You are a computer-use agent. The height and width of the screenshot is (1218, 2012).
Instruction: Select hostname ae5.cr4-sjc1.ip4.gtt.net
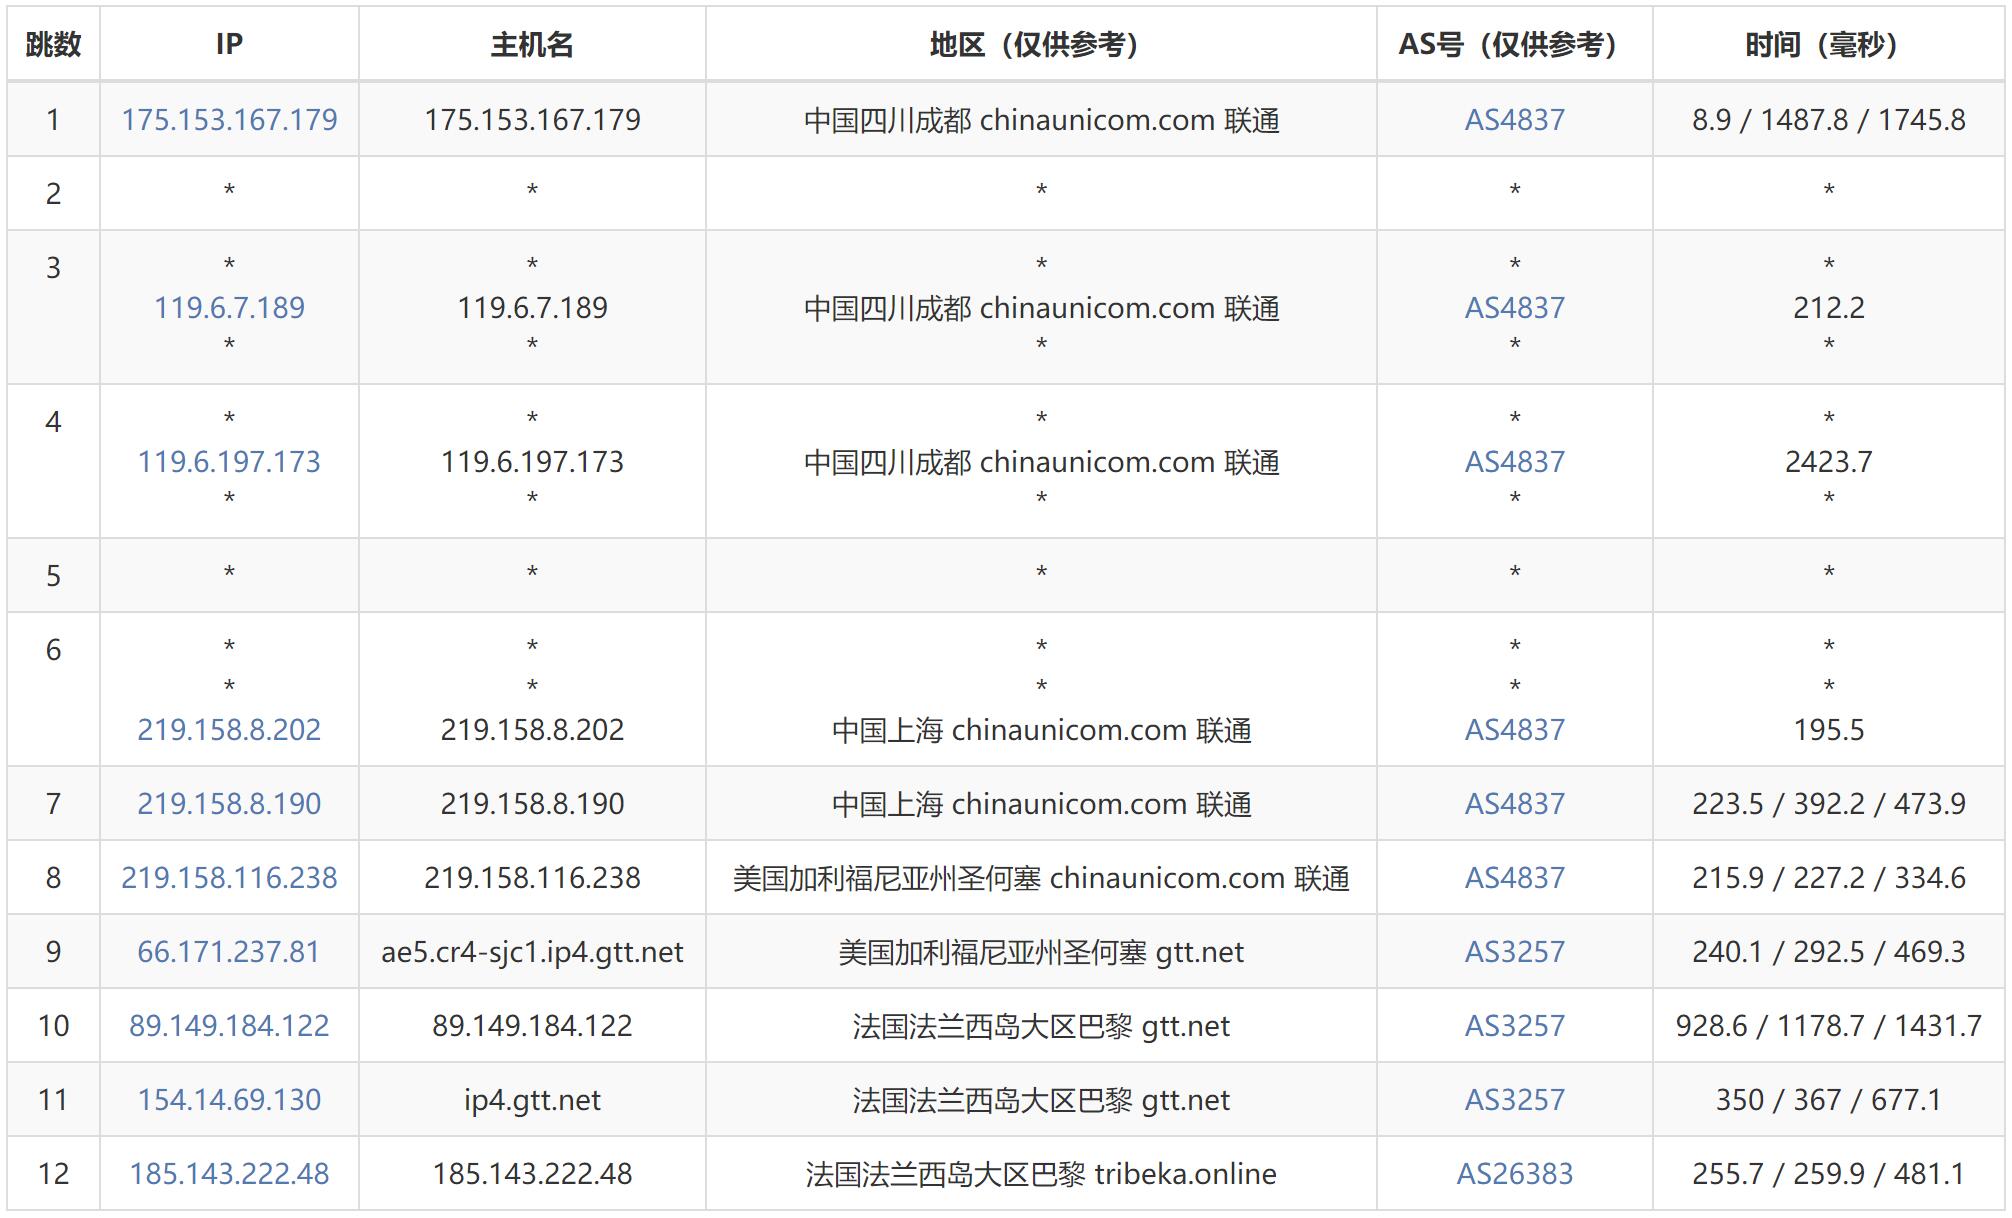532,952
